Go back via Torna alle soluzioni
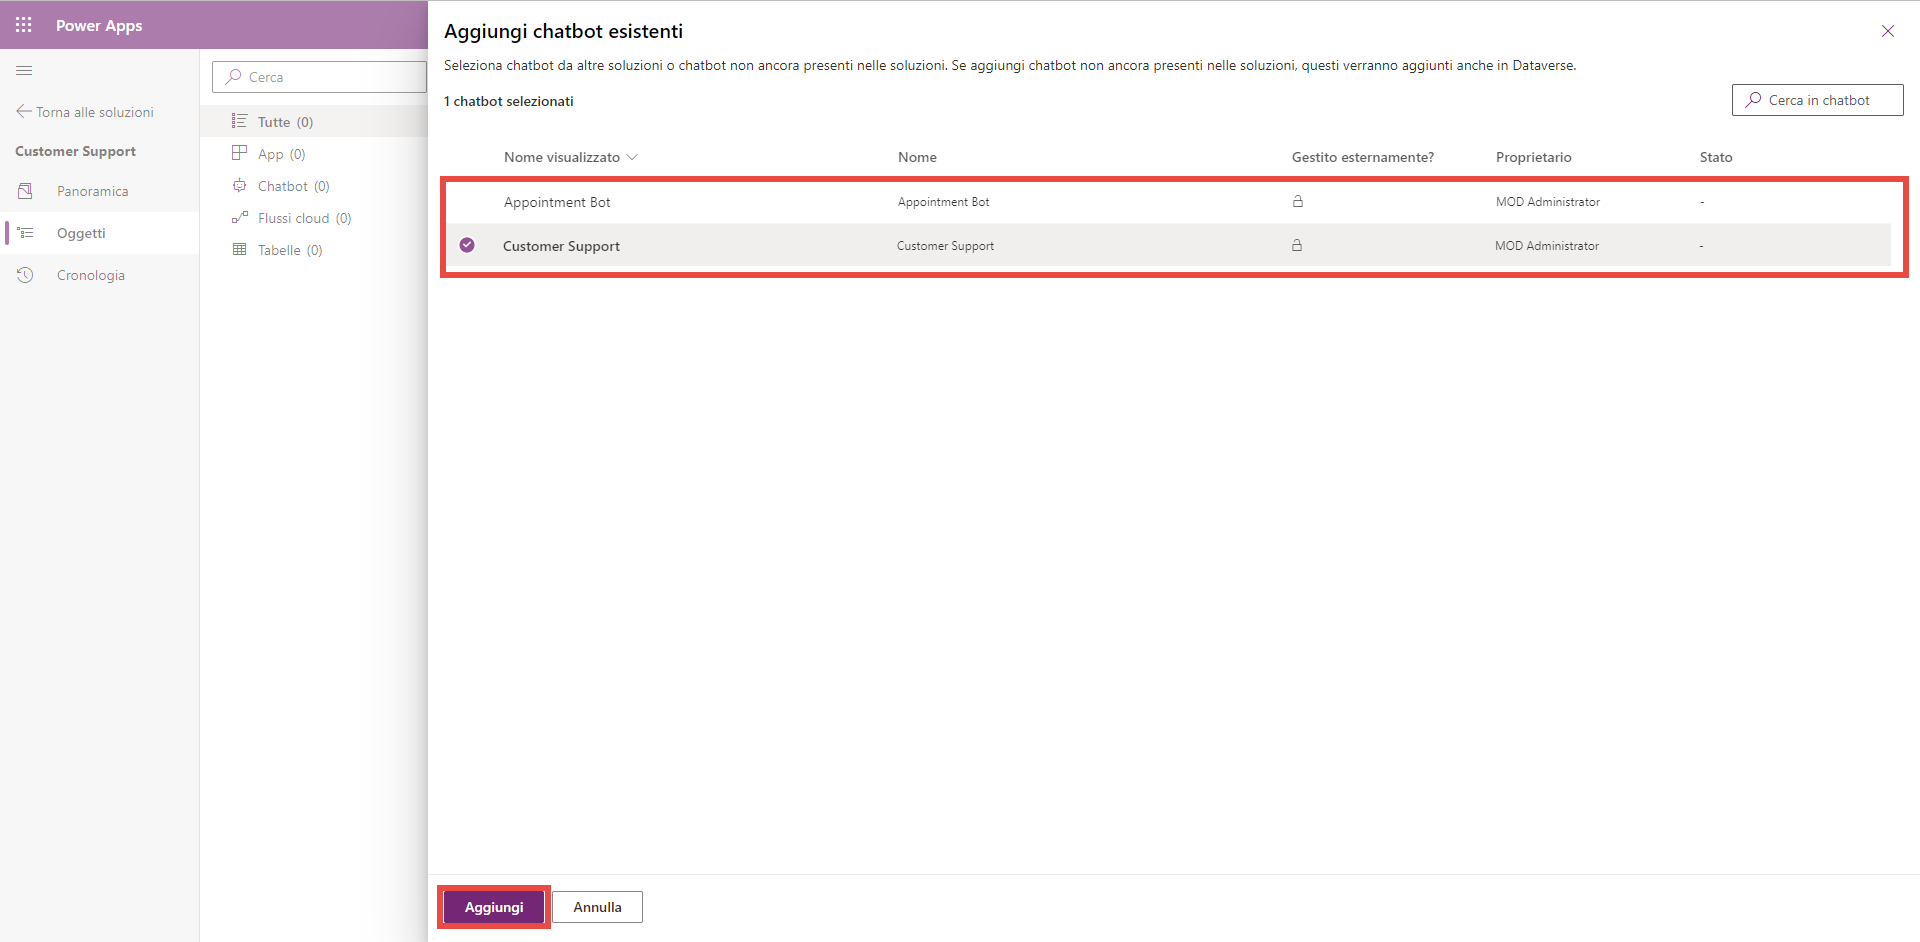The height and width of the screenshot is (942, 1920). click(85, 112)
